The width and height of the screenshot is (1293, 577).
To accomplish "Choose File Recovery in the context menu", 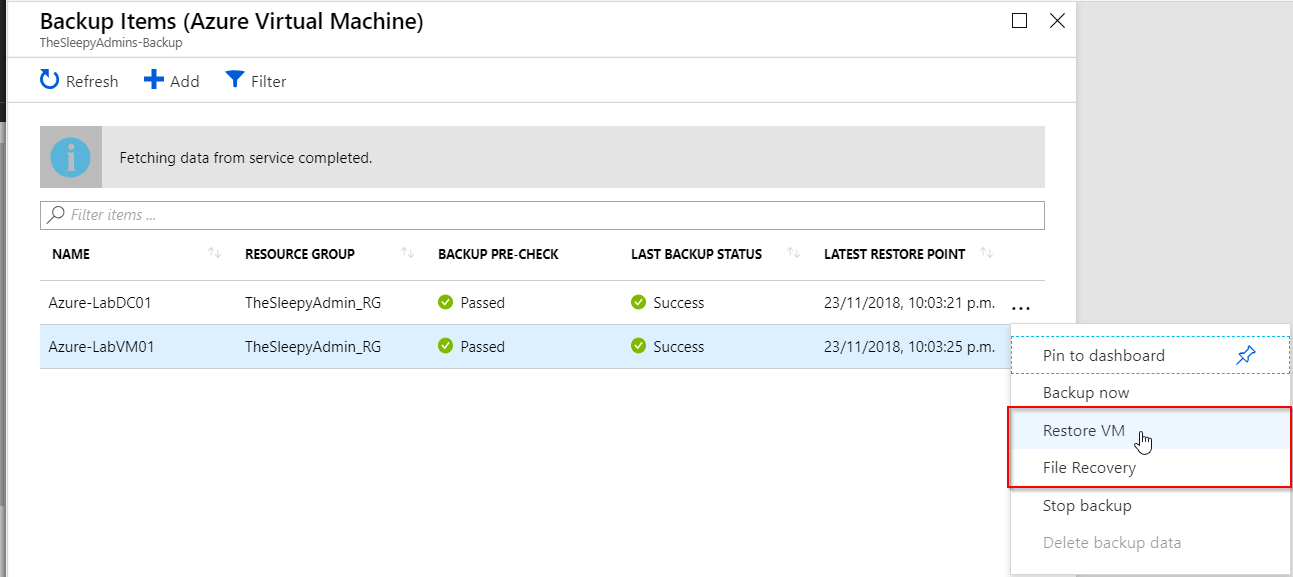I will (x=1089, y=468).
